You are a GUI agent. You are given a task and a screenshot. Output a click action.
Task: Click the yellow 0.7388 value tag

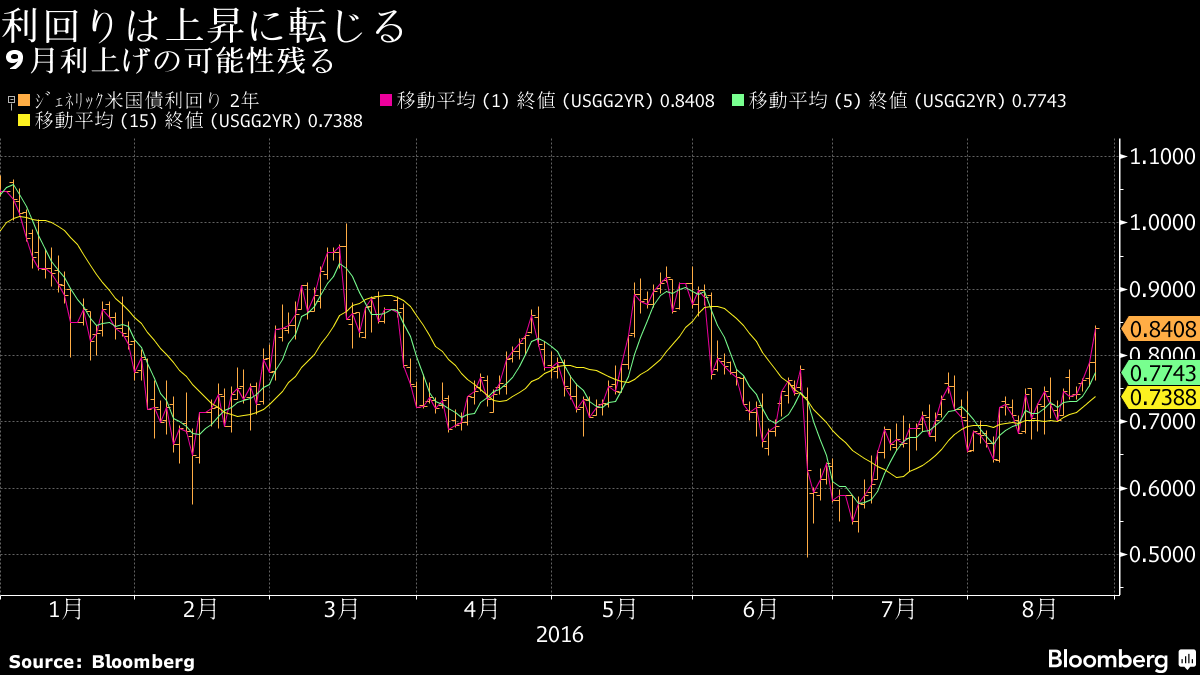coord(1162,398)
